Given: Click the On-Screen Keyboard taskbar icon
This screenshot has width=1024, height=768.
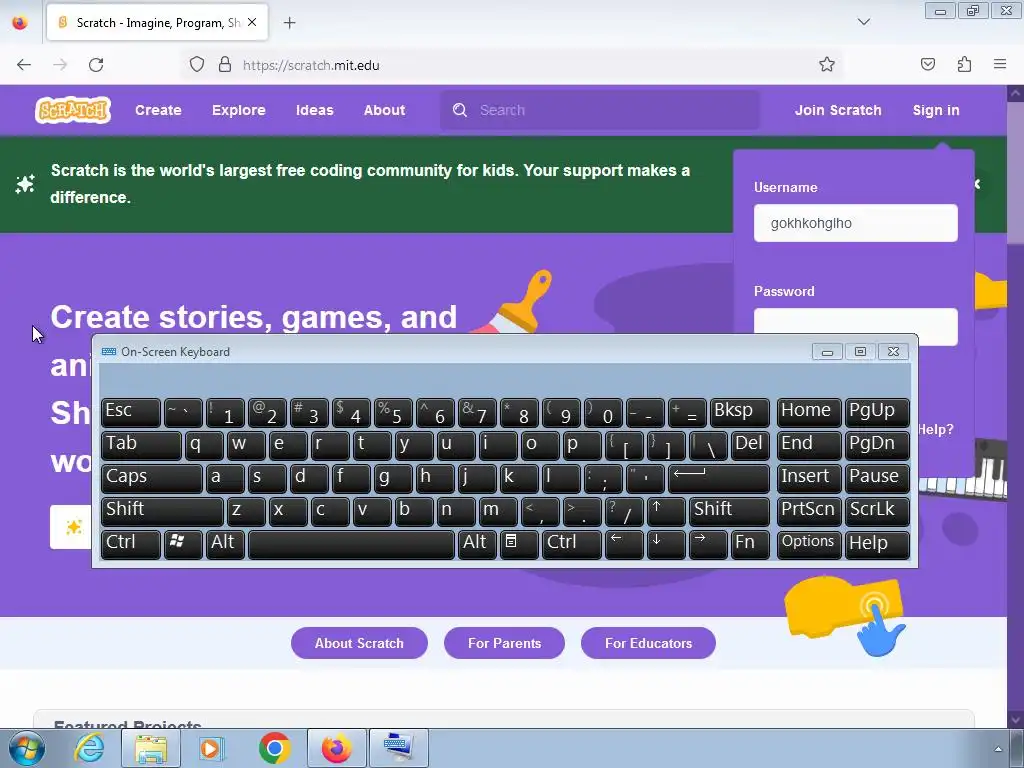Looking at the screenshot, I should coord(399,748).
